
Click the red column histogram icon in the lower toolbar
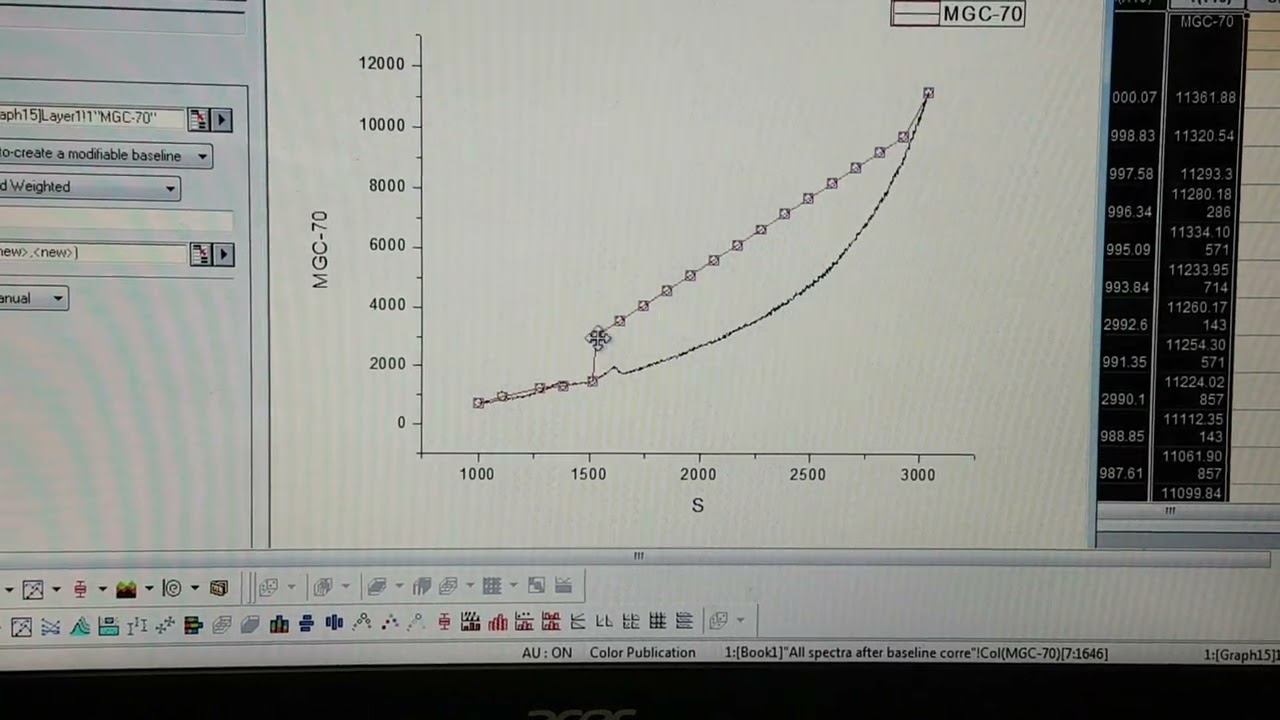498,623
